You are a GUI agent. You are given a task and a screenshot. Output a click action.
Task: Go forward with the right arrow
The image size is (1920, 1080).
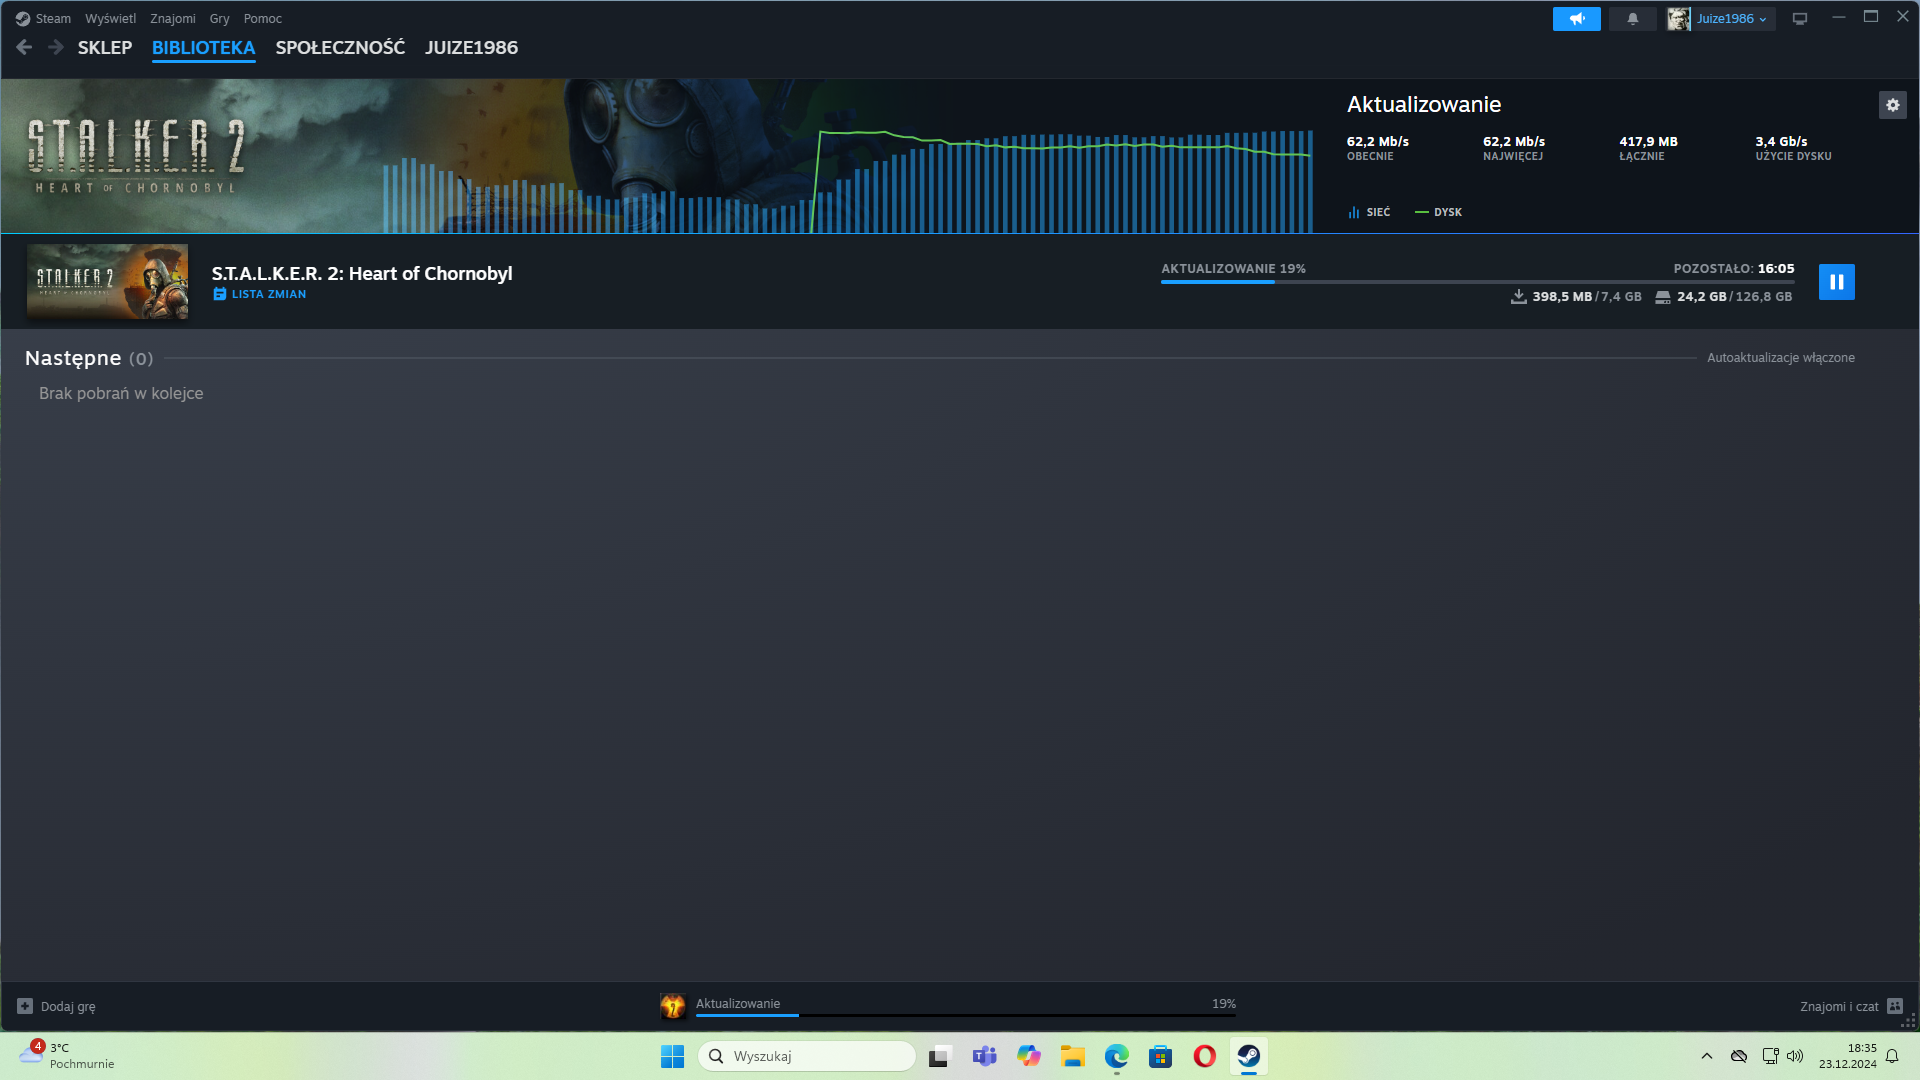56,47
